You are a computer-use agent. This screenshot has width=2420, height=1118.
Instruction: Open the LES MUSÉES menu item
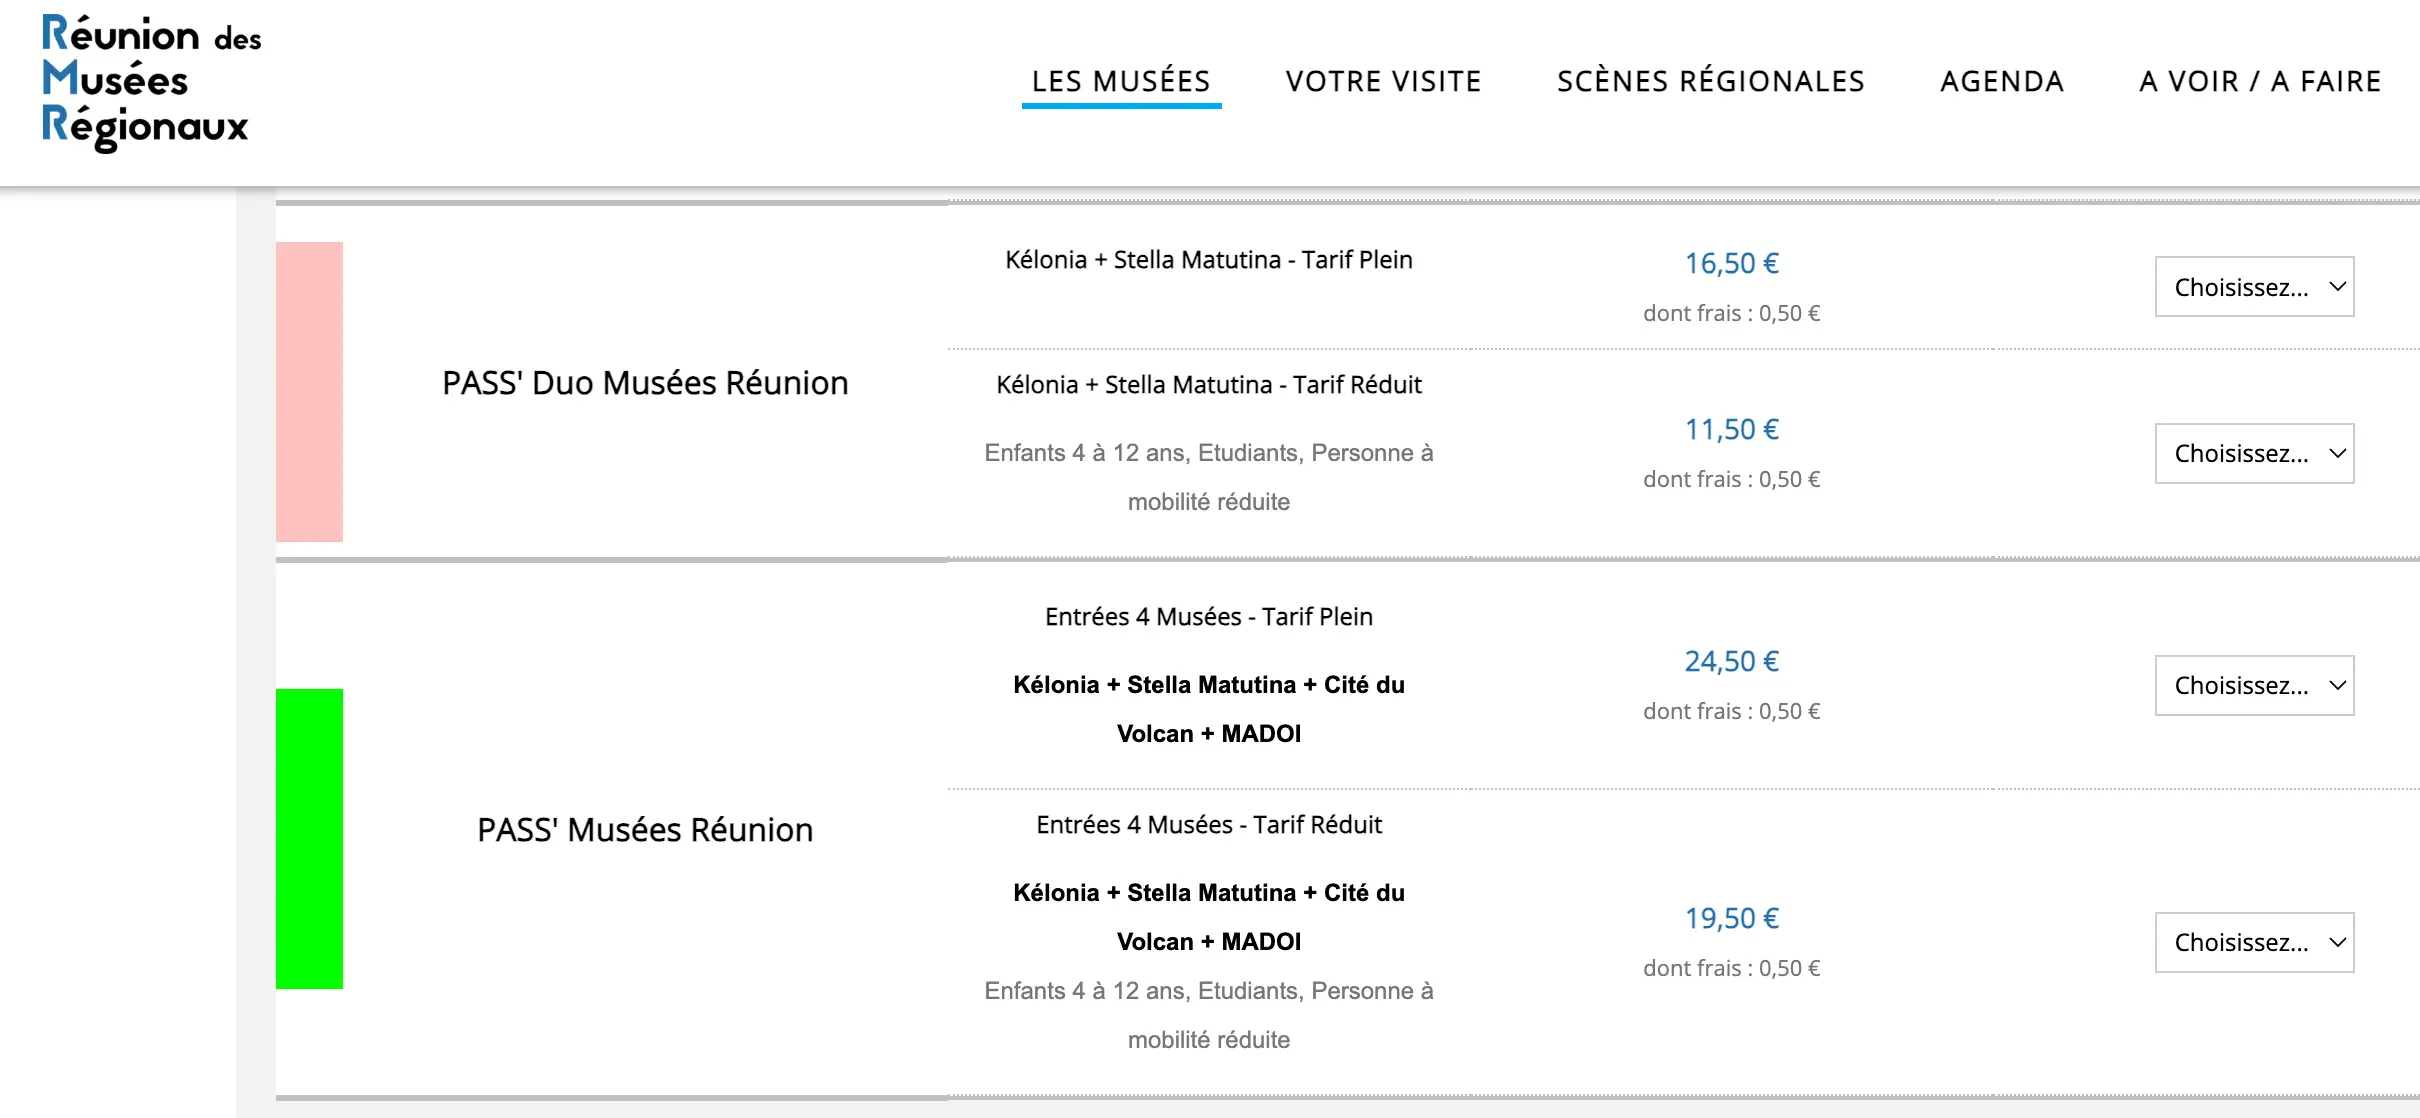click(x=1121, y=81)
